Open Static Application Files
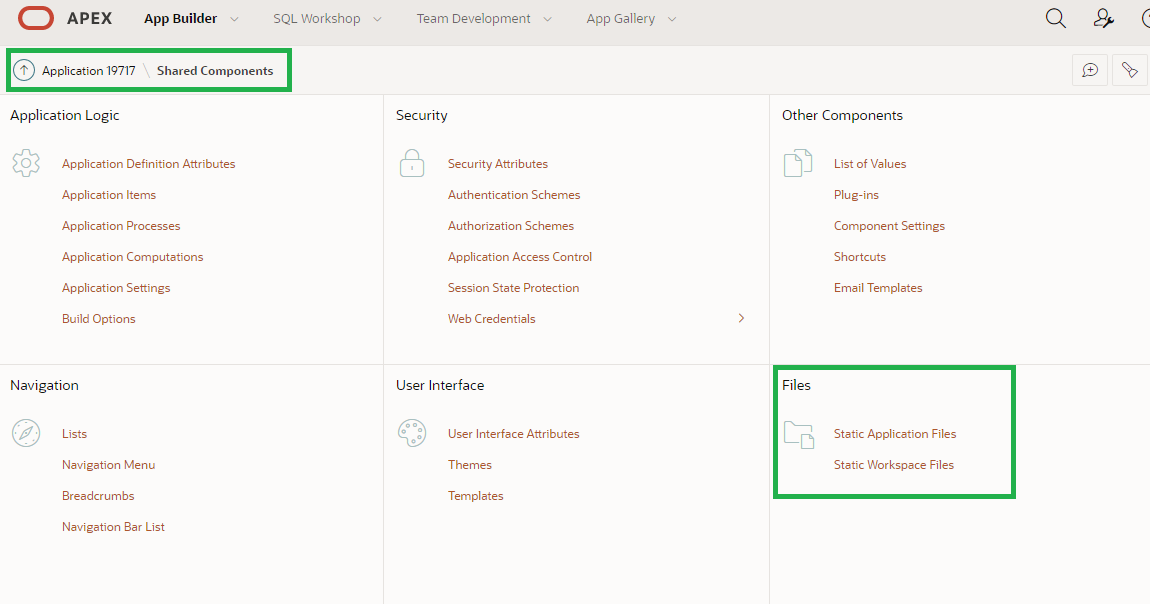This screenshot has width=1150, height=604. coord(894,433)
